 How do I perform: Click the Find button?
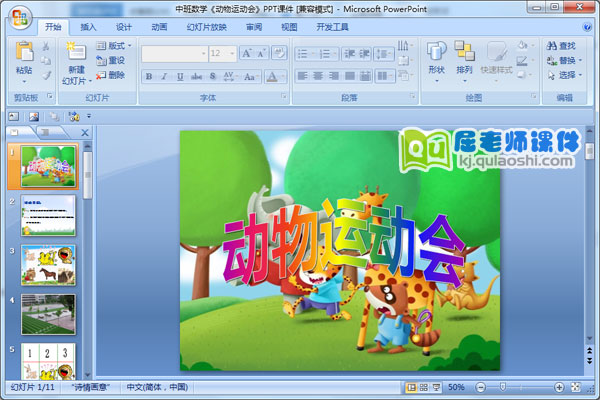coord(561,46)
